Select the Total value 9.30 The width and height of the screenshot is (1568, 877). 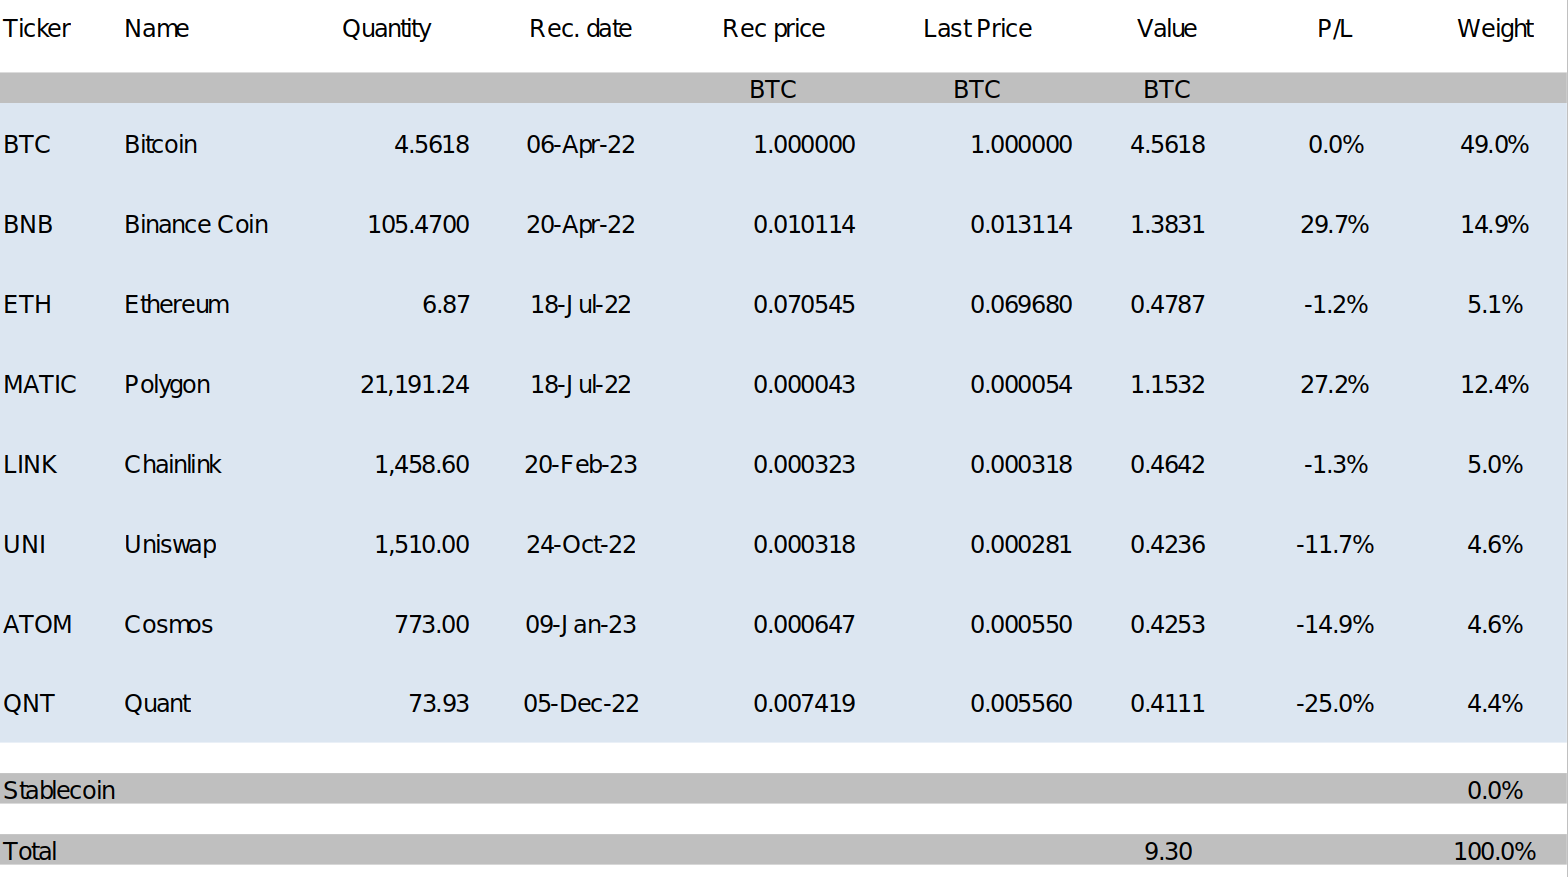(1168, 851)
